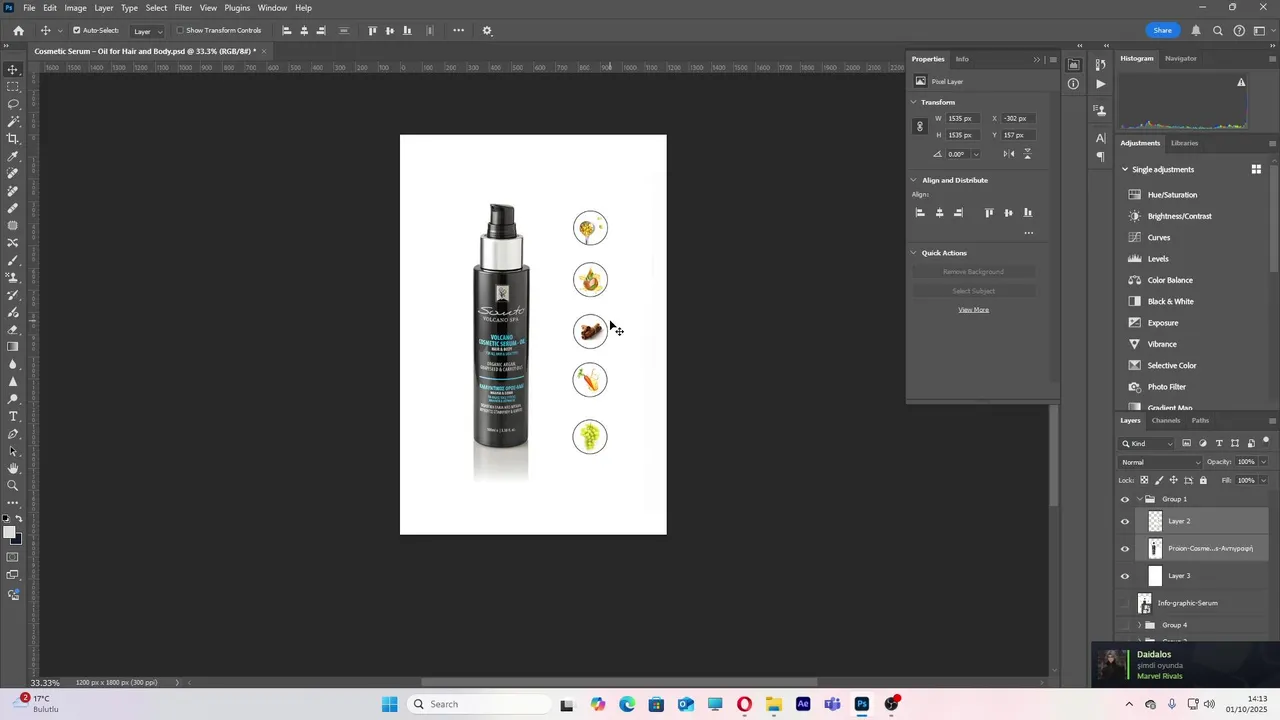Filter layers by Type layers icon

tap(1219, 443)
